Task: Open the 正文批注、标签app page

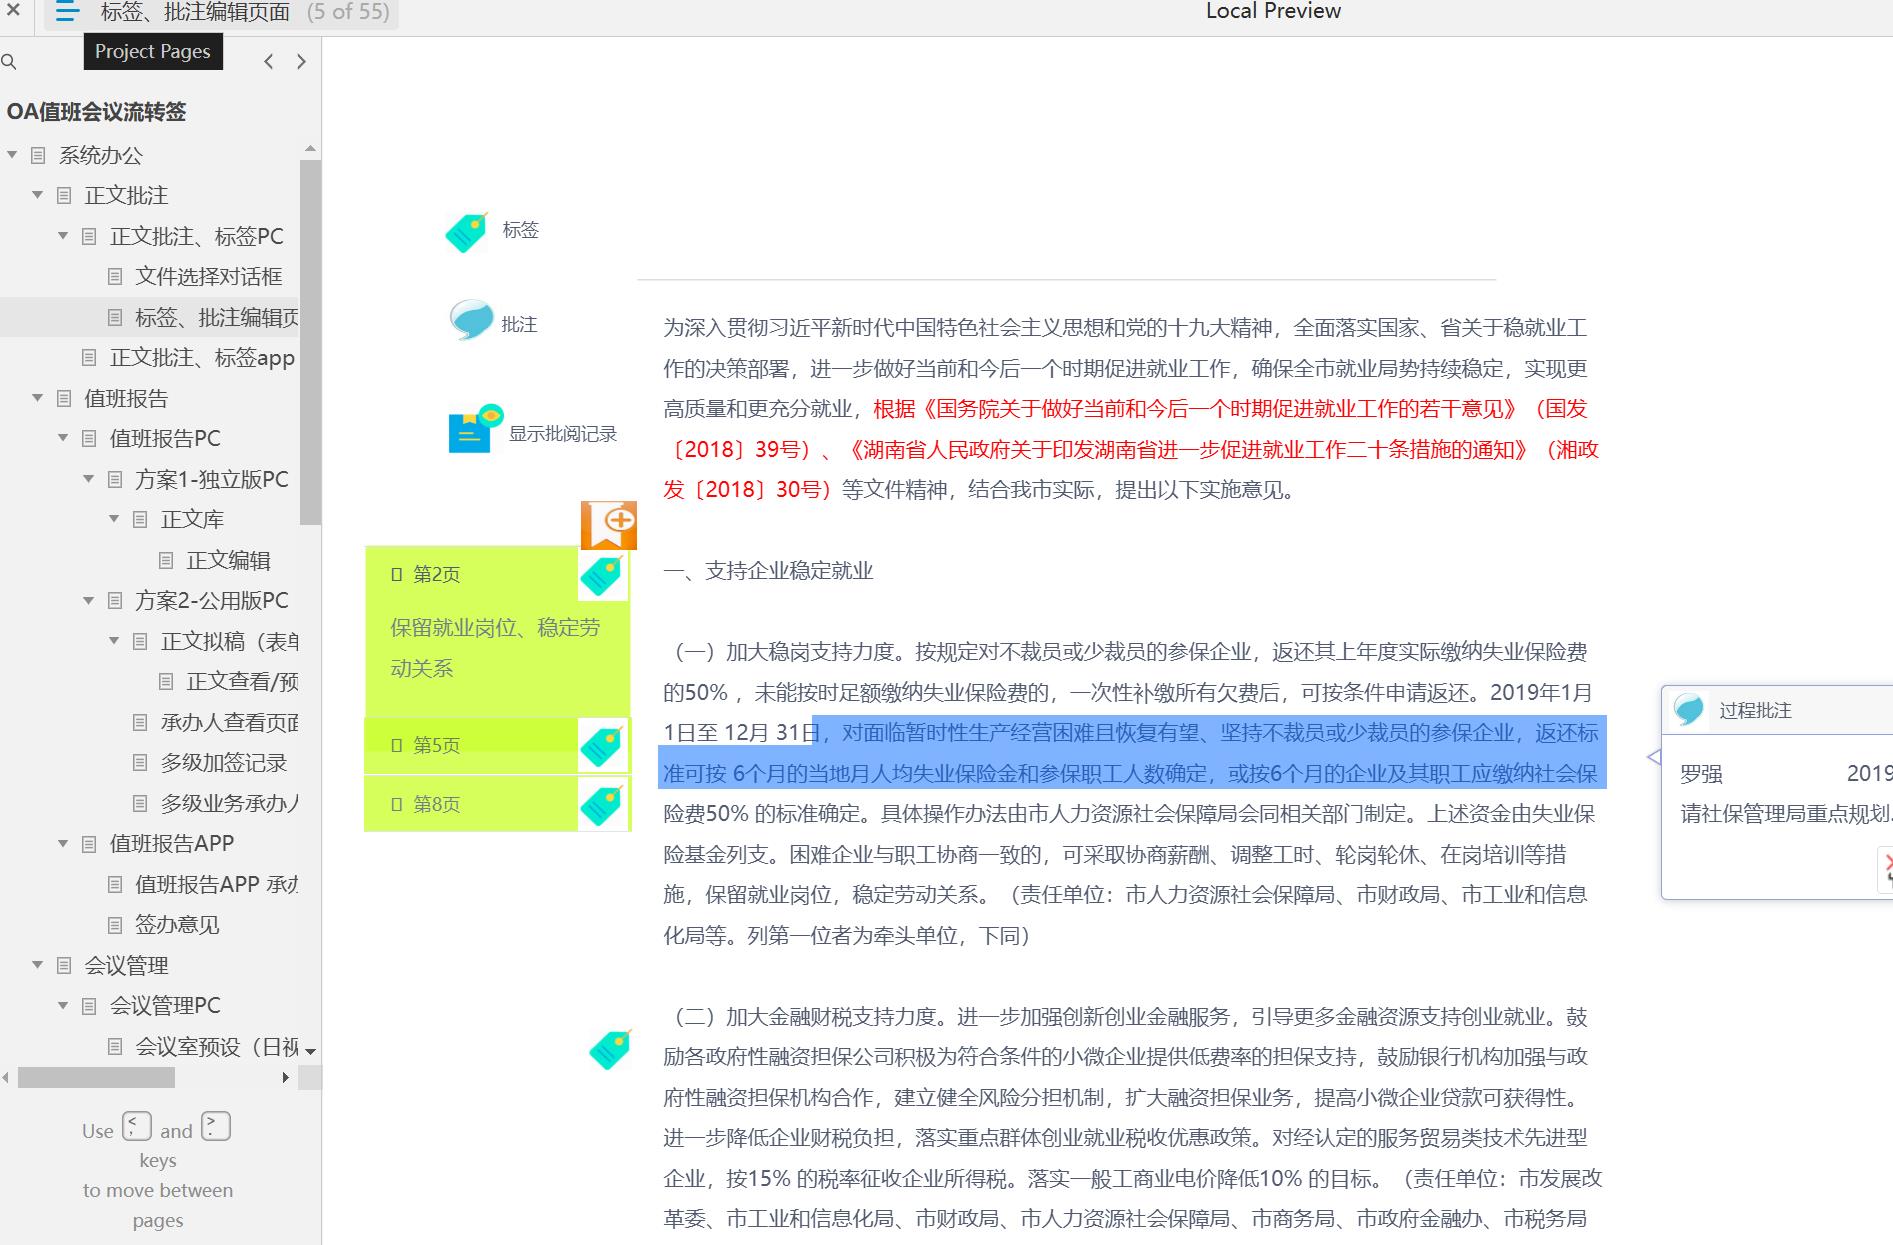Action: 202,357
